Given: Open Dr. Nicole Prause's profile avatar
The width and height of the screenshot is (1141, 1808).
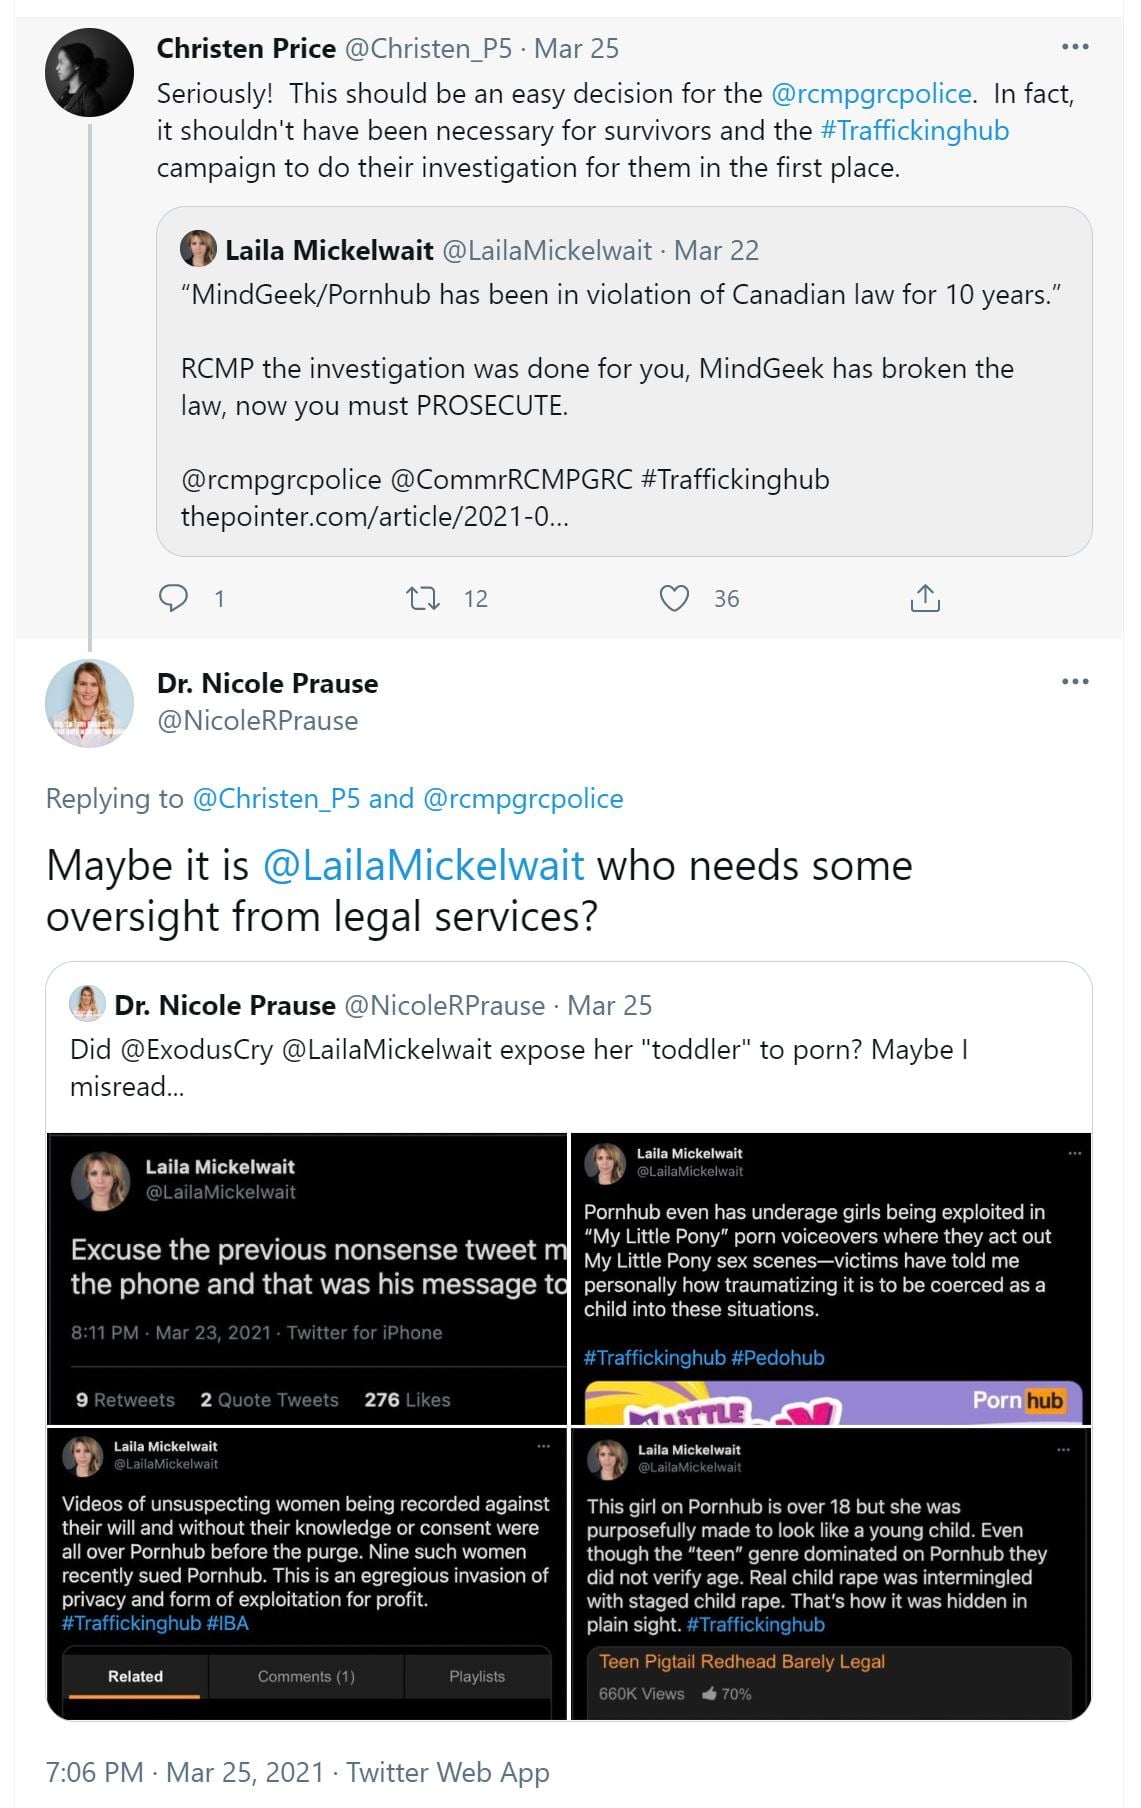Looking at the screenshot, I should [x=90, y=703].
